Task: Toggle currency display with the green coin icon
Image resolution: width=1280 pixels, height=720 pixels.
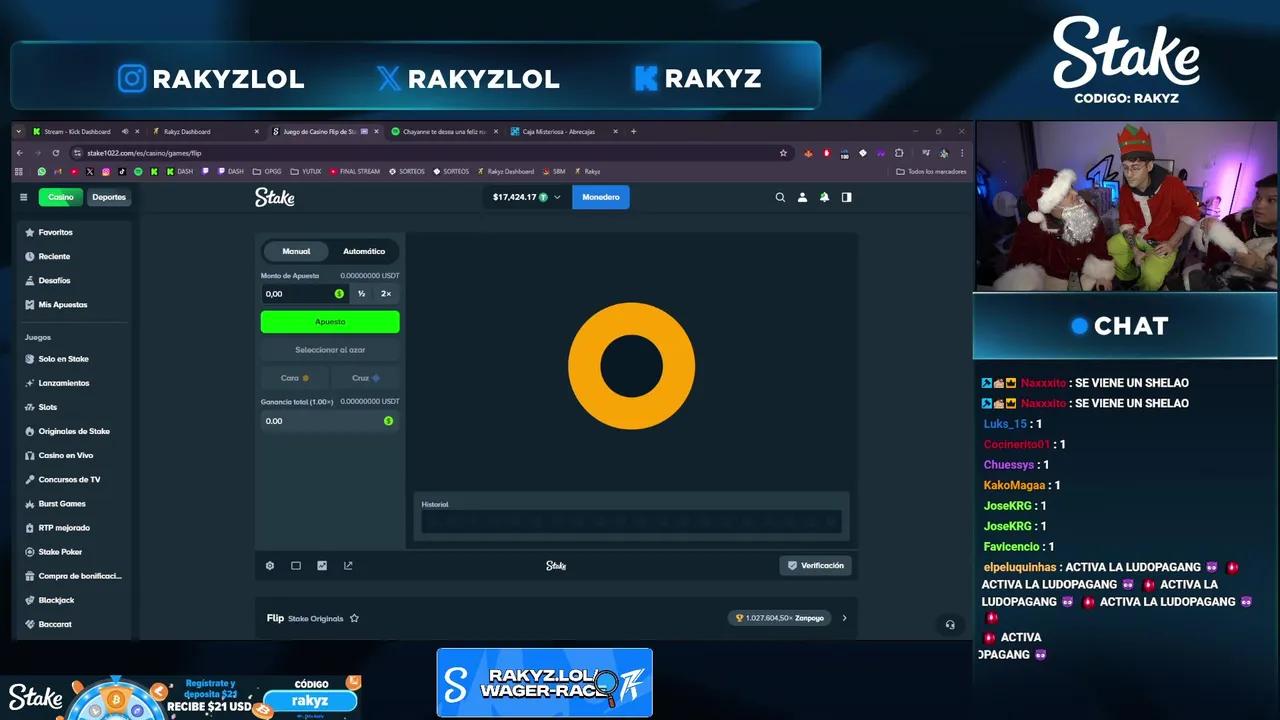Action: [338, 293]
